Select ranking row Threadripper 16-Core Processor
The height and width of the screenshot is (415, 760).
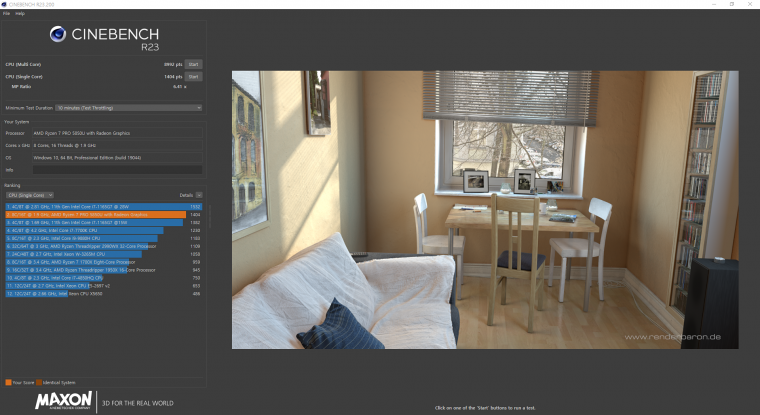coord(103,270)
